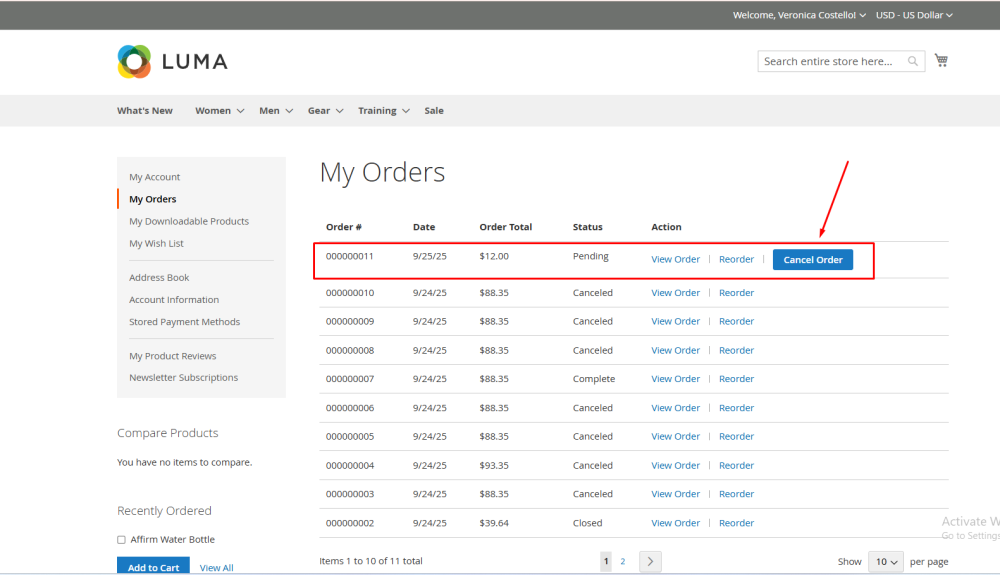Open the Show 10 per page dropdown
The image size is (1000, 575).
click(x=886, y=562)
